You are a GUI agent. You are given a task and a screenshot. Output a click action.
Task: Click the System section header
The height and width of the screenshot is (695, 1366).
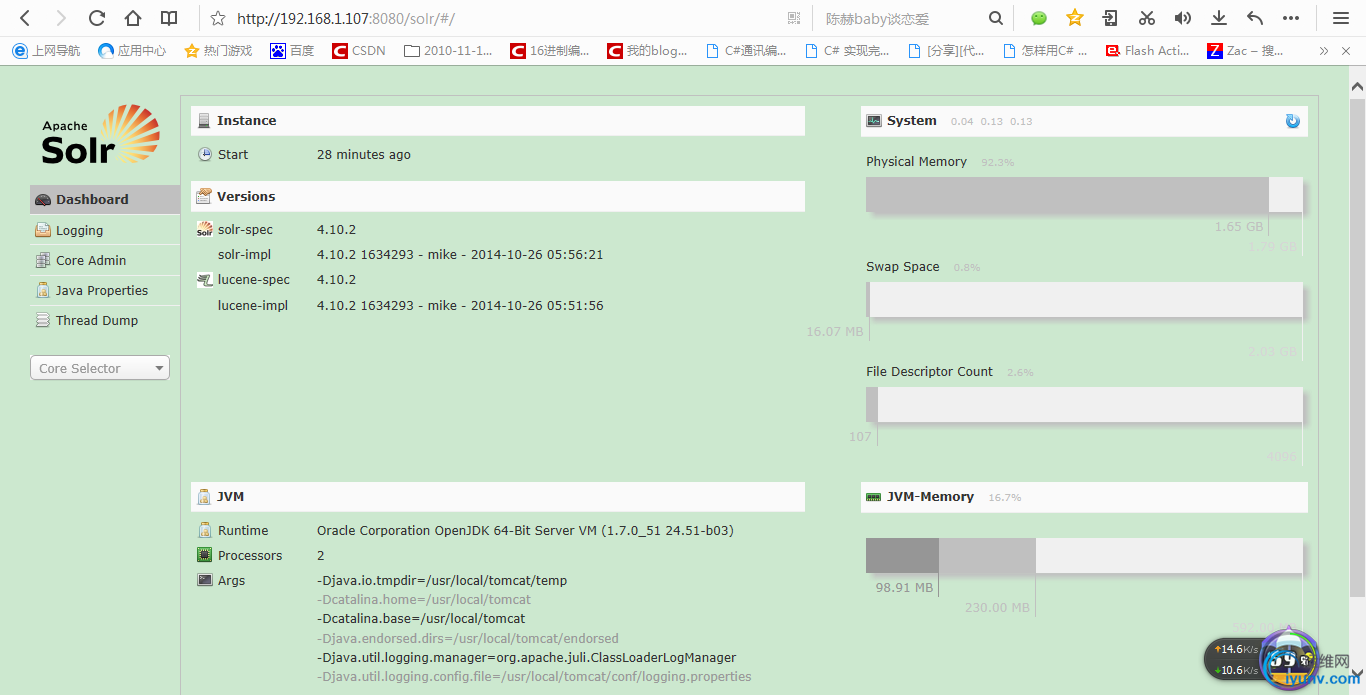pos(1084,121)
